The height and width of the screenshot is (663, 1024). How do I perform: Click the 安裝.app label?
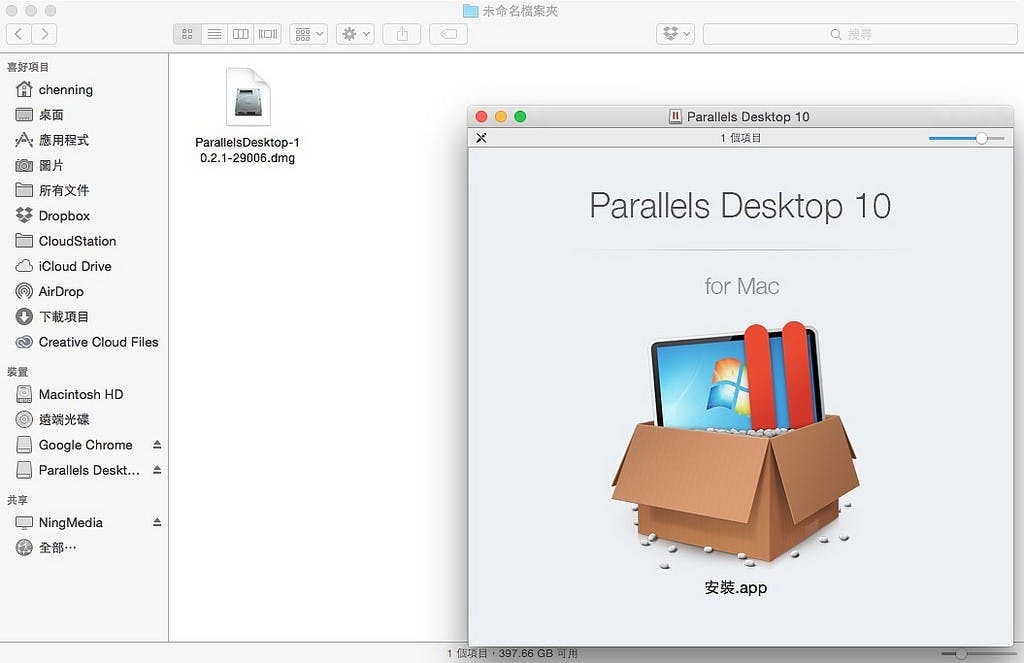coord(735,588)
